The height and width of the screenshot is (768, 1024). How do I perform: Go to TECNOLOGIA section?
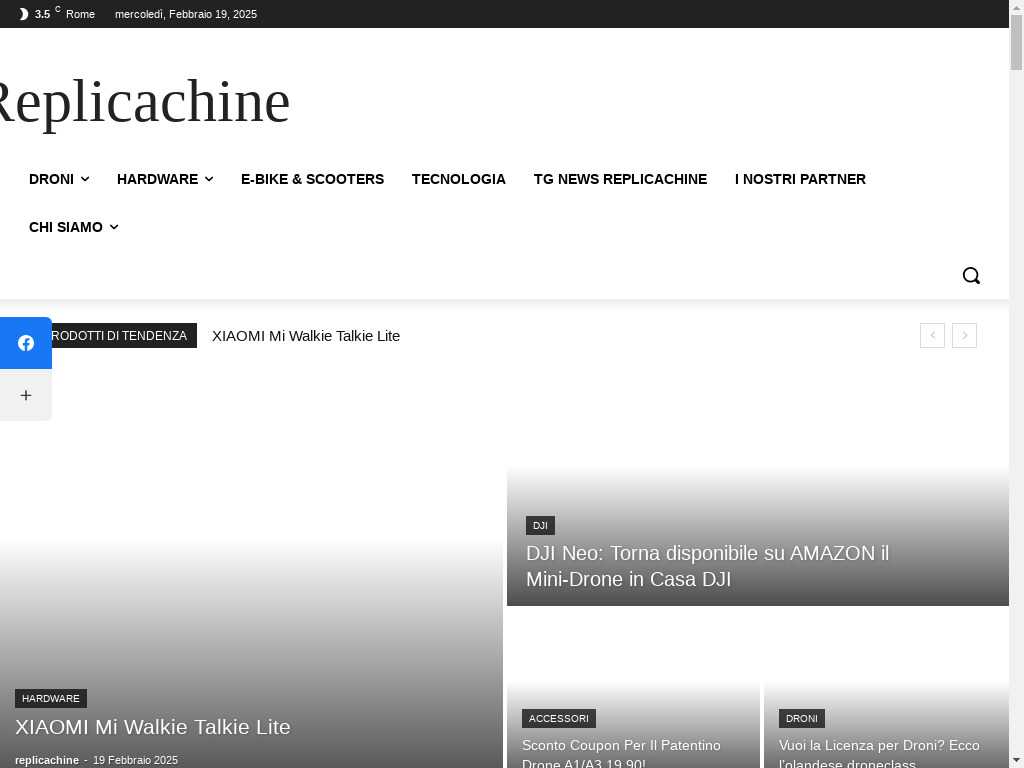(x=458, y=179)
